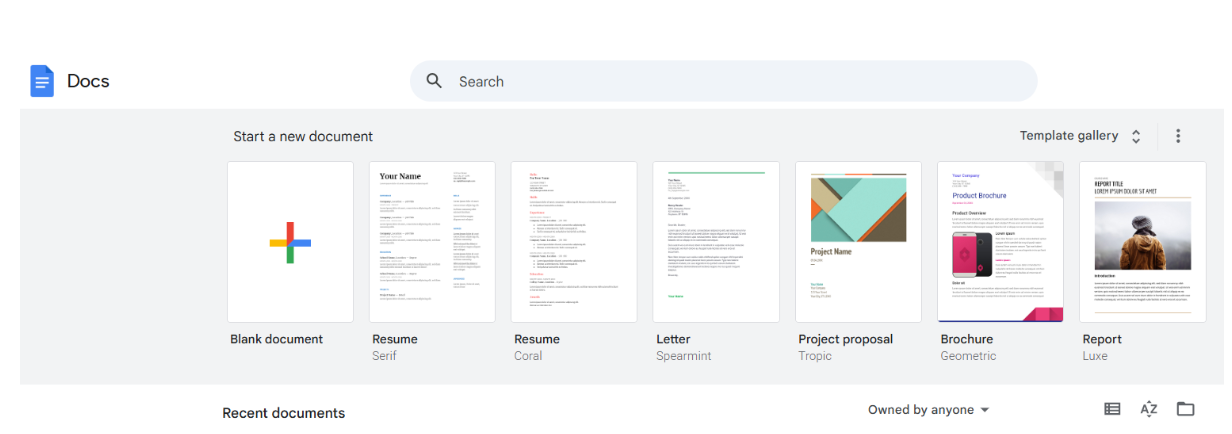Open the Brochure Geometric template thumbnail

1000,242
